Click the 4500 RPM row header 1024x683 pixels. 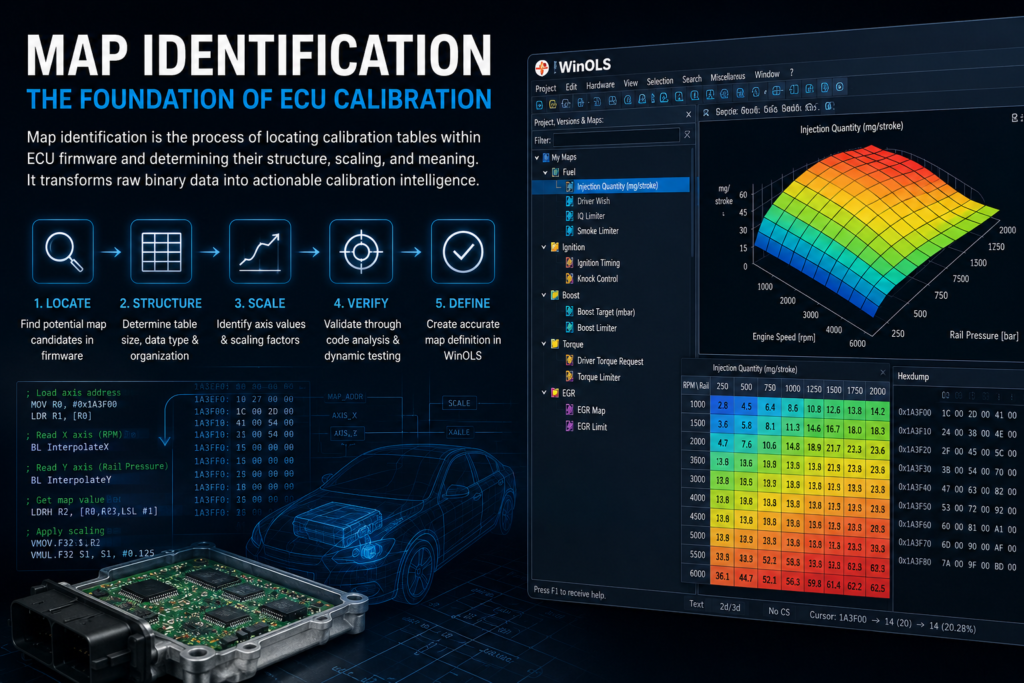[697, 516]
